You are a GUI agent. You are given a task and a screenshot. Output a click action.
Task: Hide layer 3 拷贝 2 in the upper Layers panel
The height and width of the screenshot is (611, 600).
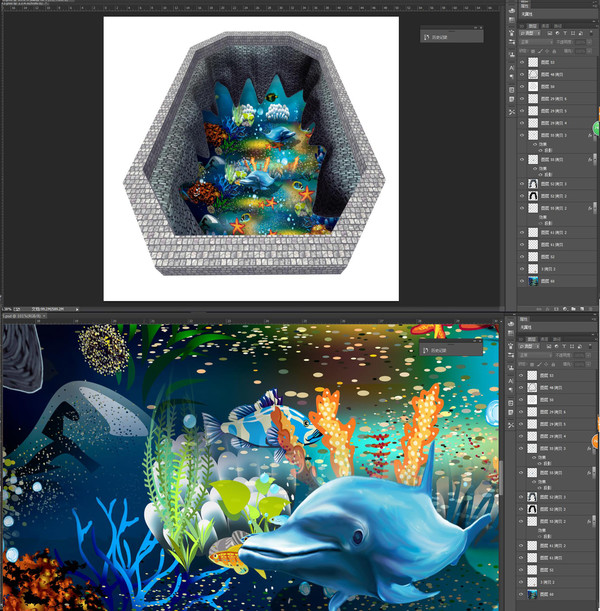coord(522,269)
